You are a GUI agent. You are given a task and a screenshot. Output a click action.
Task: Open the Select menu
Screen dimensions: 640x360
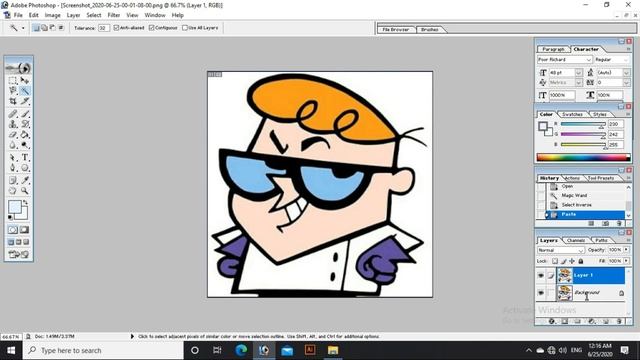(93, 15)
